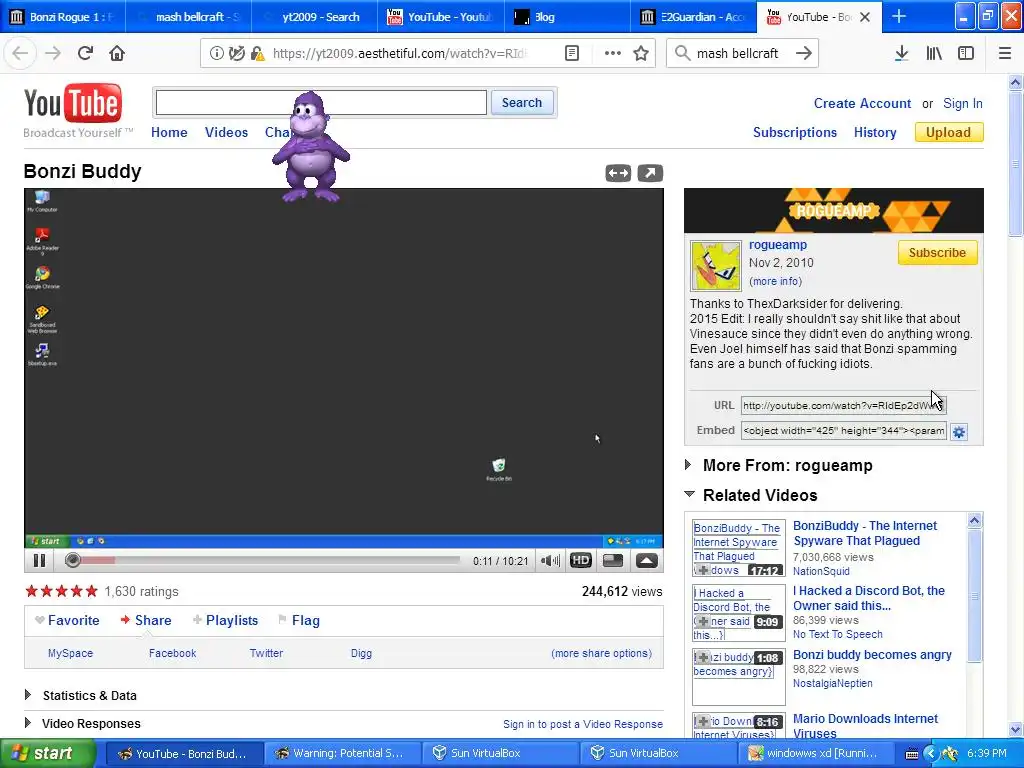Mute the video volume icon
Viewport: 1024px width, 768px height.
click(x=550, y=560)
